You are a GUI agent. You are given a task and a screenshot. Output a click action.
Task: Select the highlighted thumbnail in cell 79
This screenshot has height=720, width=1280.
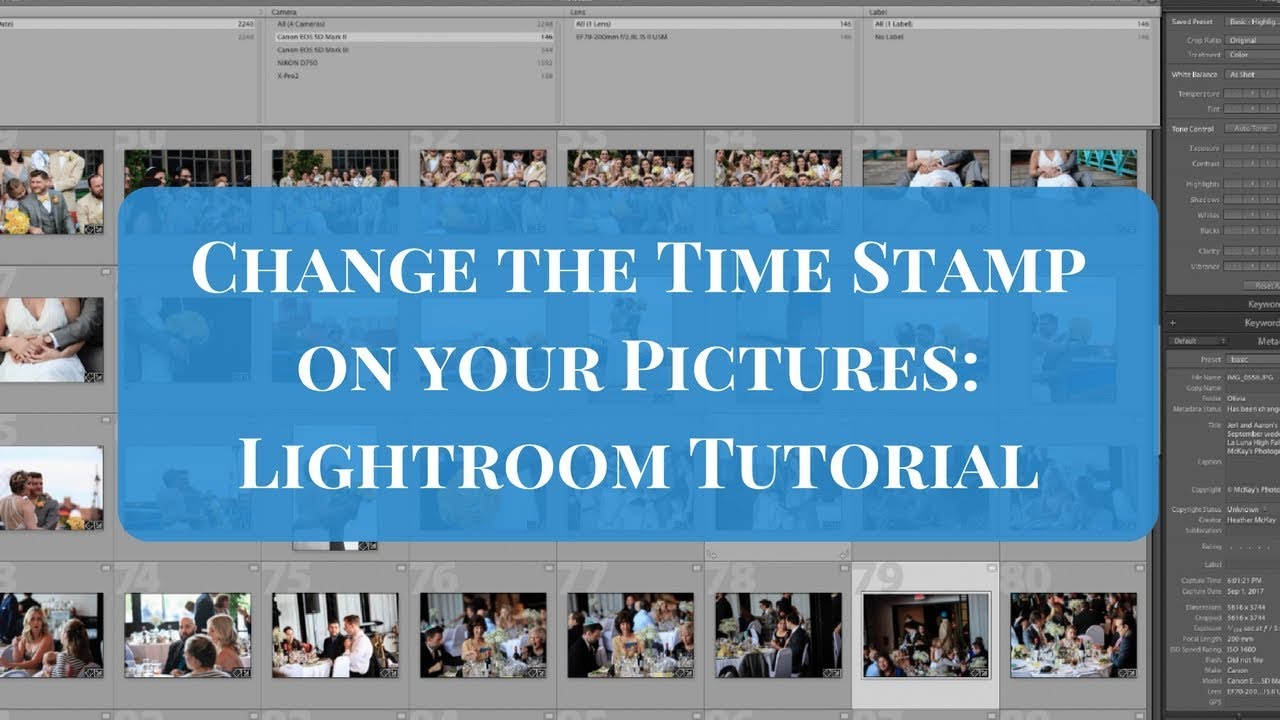tap(925, 635)
